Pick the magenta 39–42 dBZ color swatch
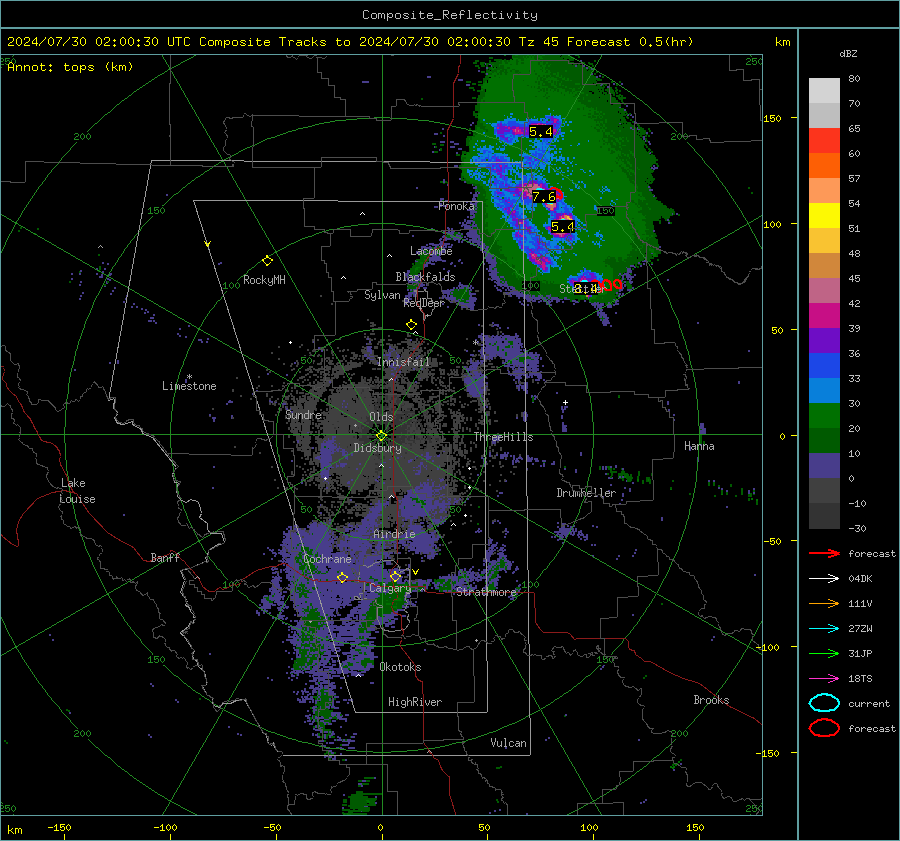 (x=824, y=316)
